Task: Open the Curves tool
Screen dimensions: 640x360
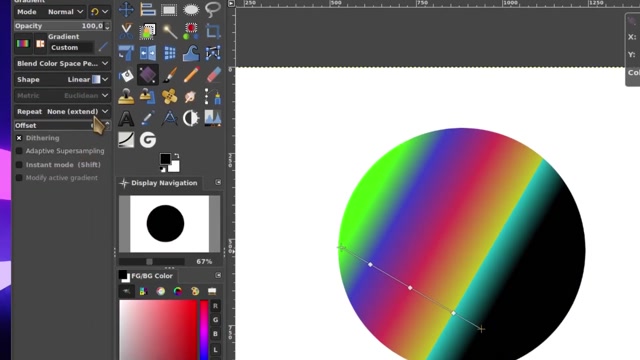Action: coord(126,140)
